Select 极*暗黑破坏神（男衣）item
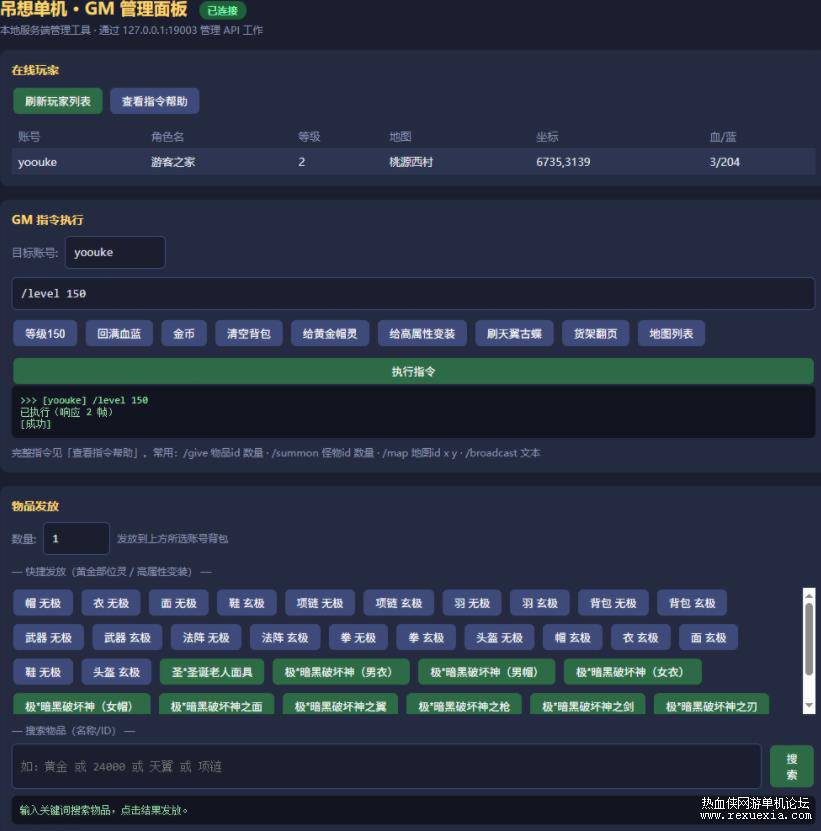 click(x=341, y=671)
